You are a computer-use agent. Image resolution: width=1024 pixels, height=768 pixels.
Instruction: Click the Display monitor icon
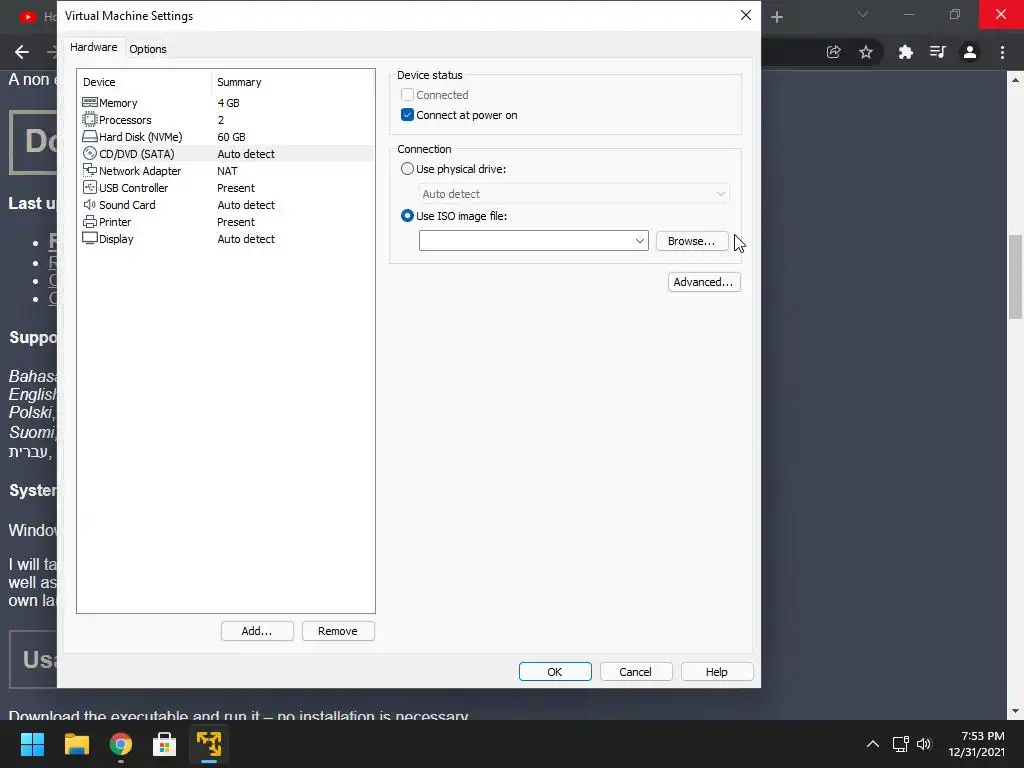click(x=90, y=238)
